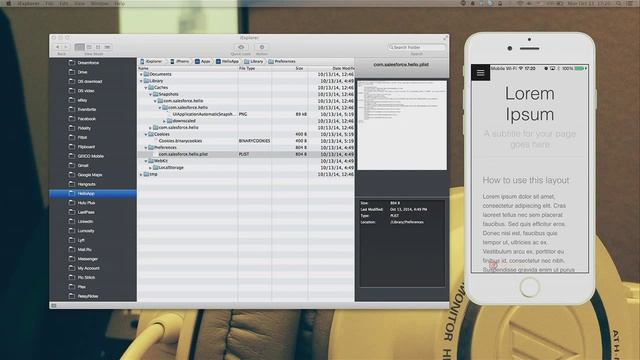Switch to the second view mode icon
Screen dimensions: 640x360
click(89, 47)
